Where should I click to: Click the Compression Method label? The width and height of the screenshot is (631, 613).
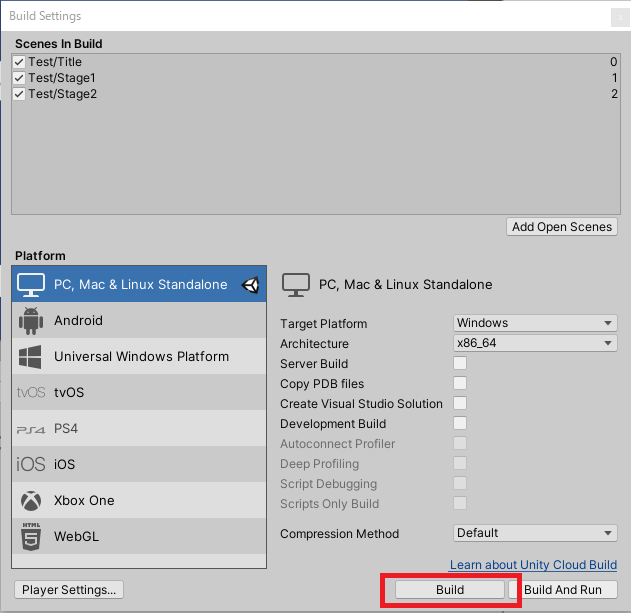click(340, 534)
